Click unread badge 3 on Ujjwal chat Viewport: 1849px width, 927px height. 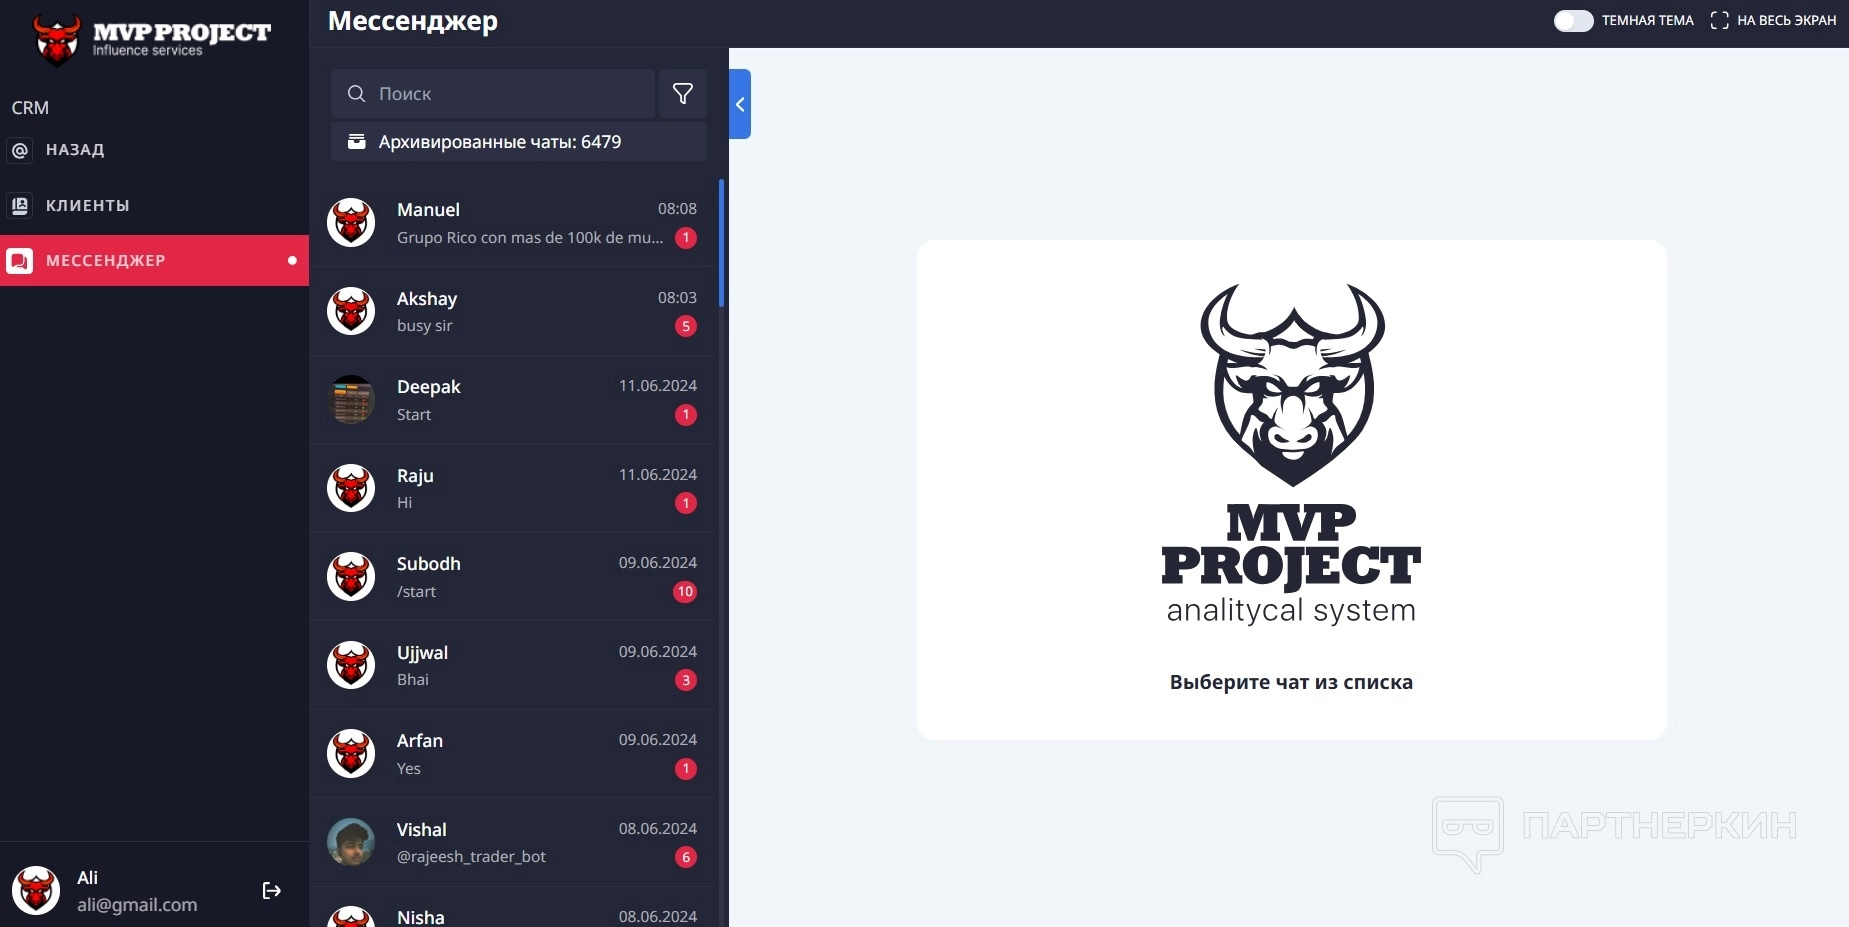tap(686, 680)
